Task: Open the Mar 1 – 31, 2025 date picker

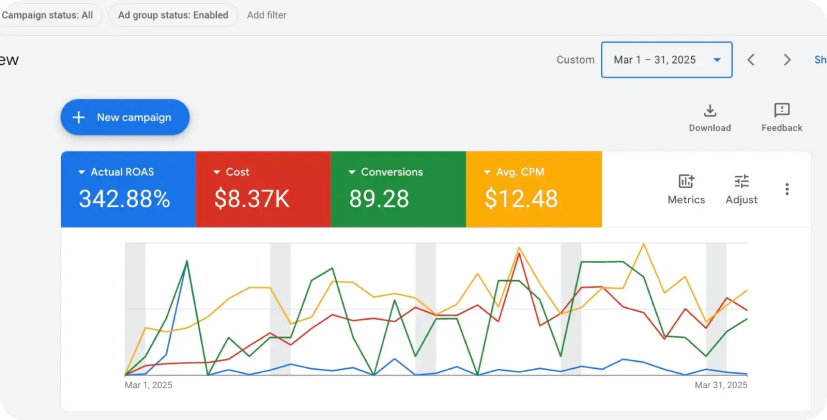Action: [x=666, y=60]
